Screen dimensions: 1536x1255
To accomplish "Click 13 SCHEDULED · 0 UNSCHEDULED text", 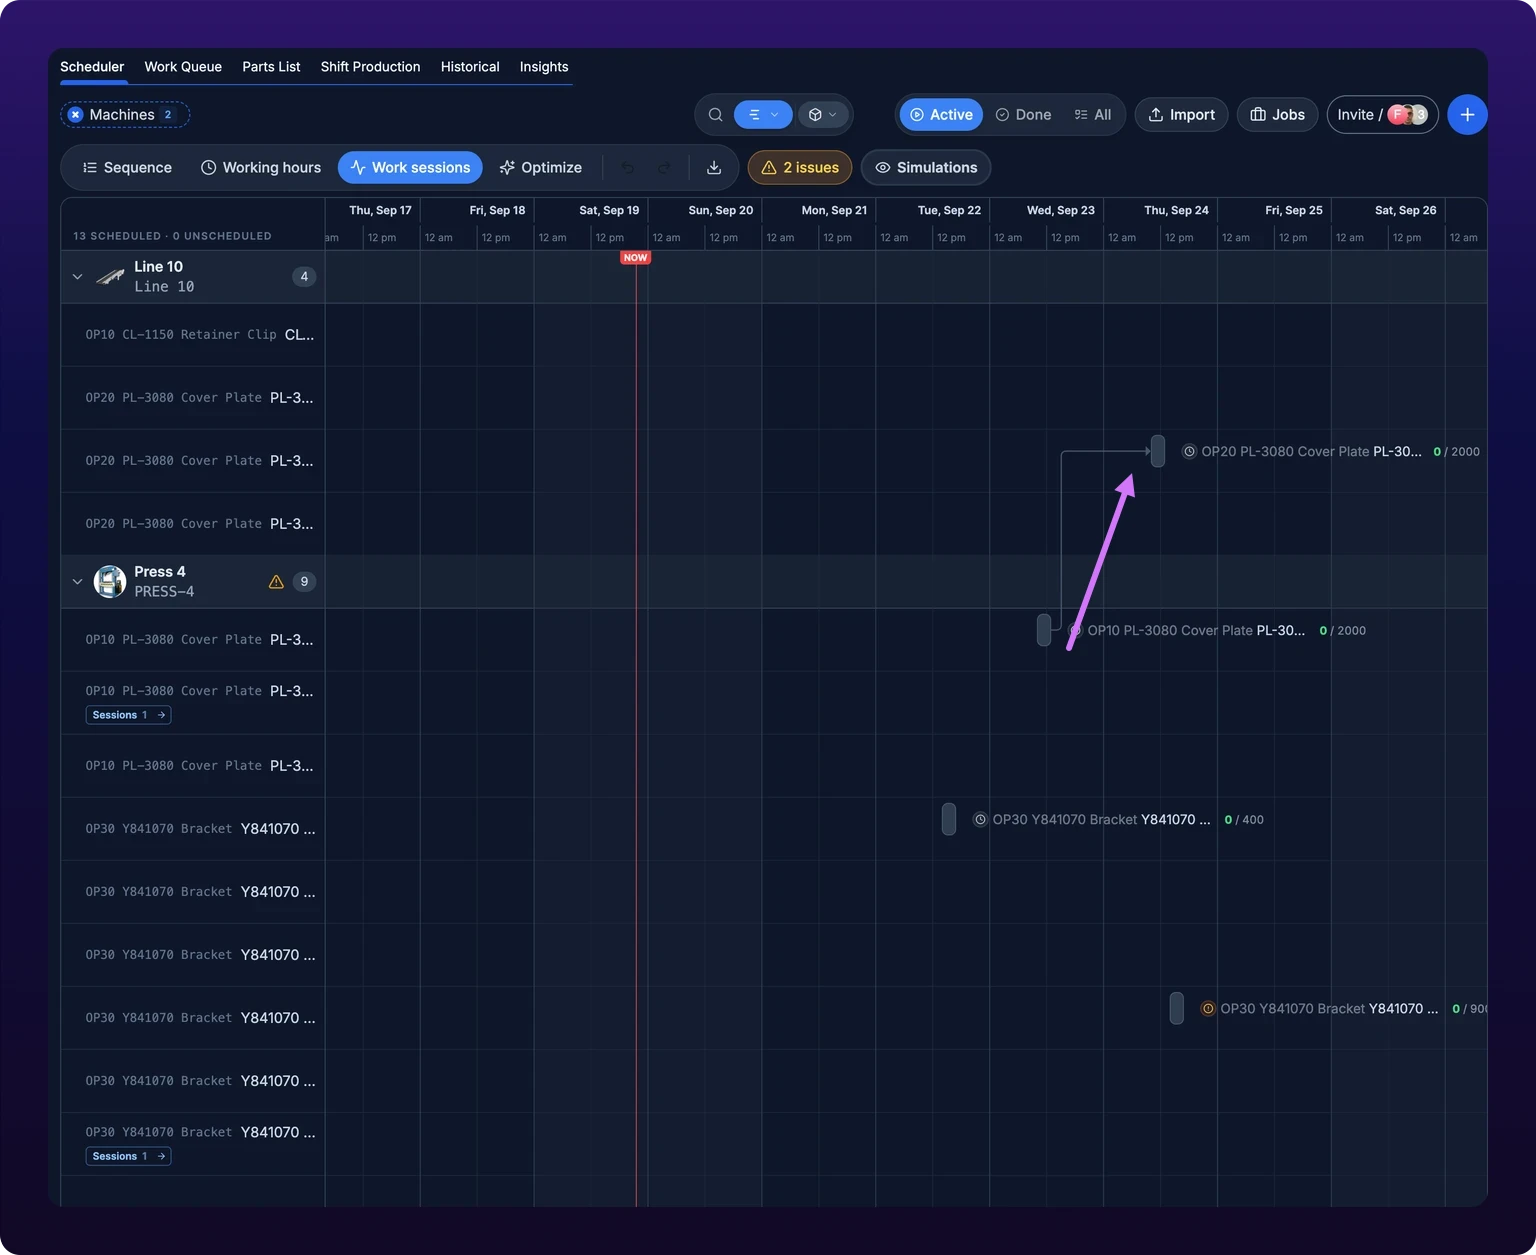I will [x=172, y=236].
